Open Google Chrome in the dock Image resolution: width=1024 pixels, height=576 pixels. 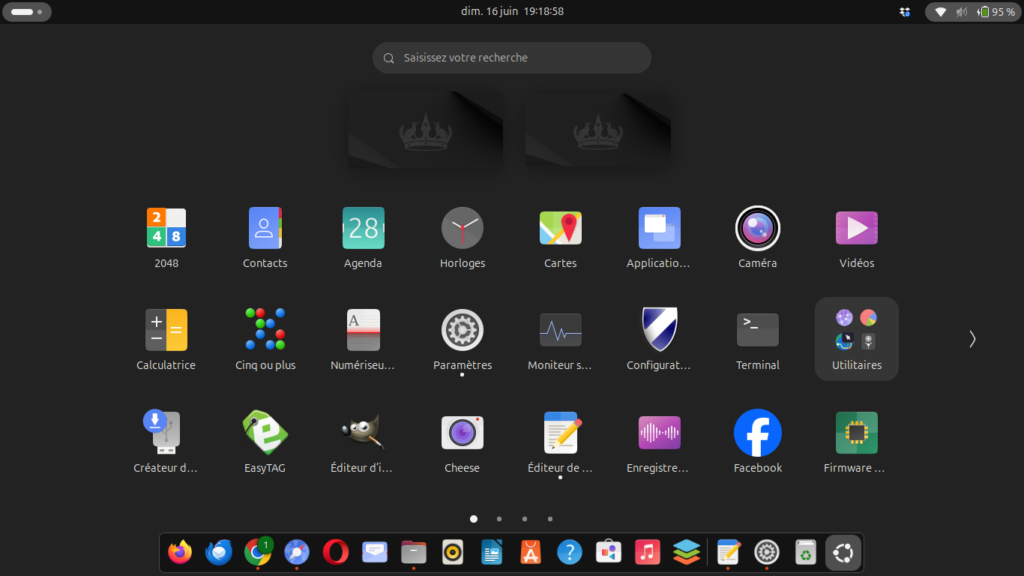pos(258,552)
